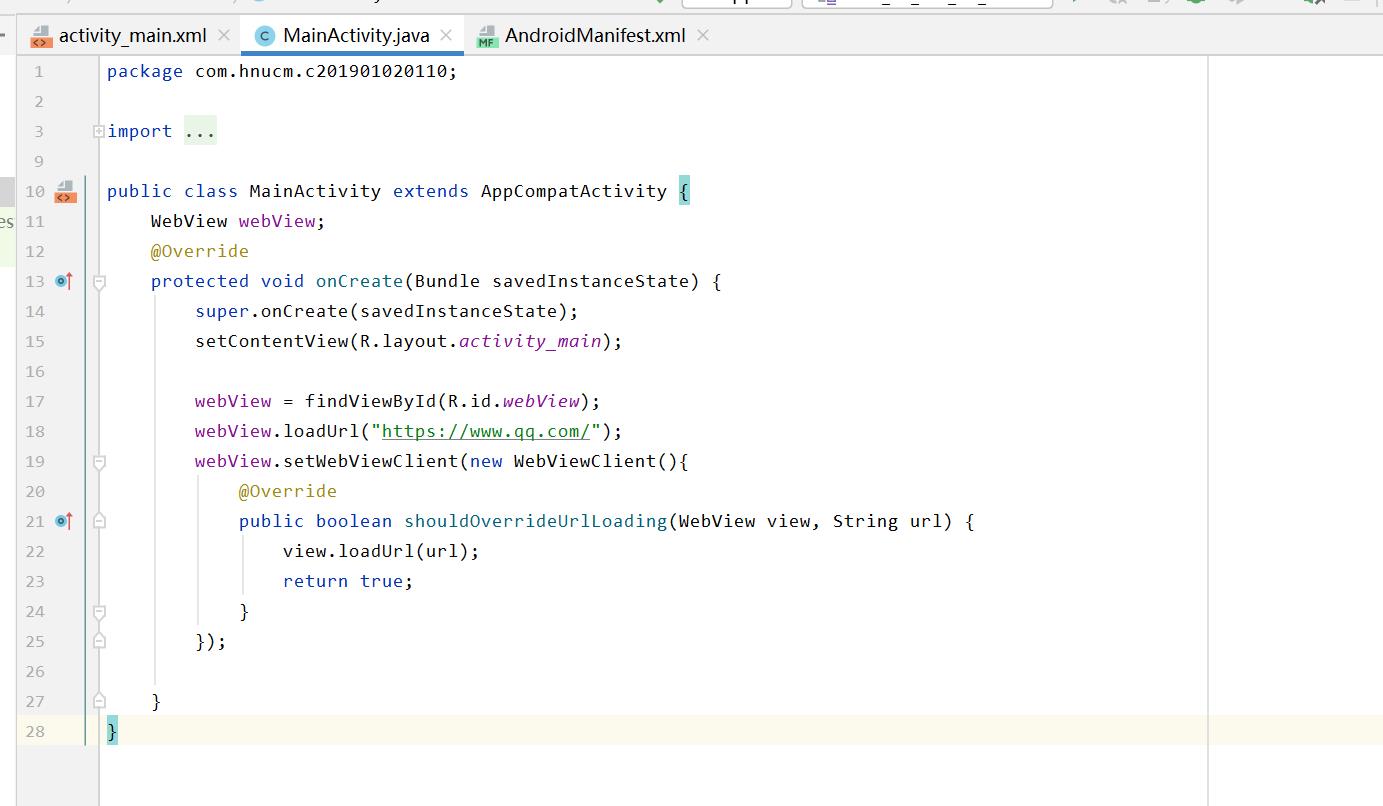Click the override gutter icon on line 21

[x=64, y=521]
